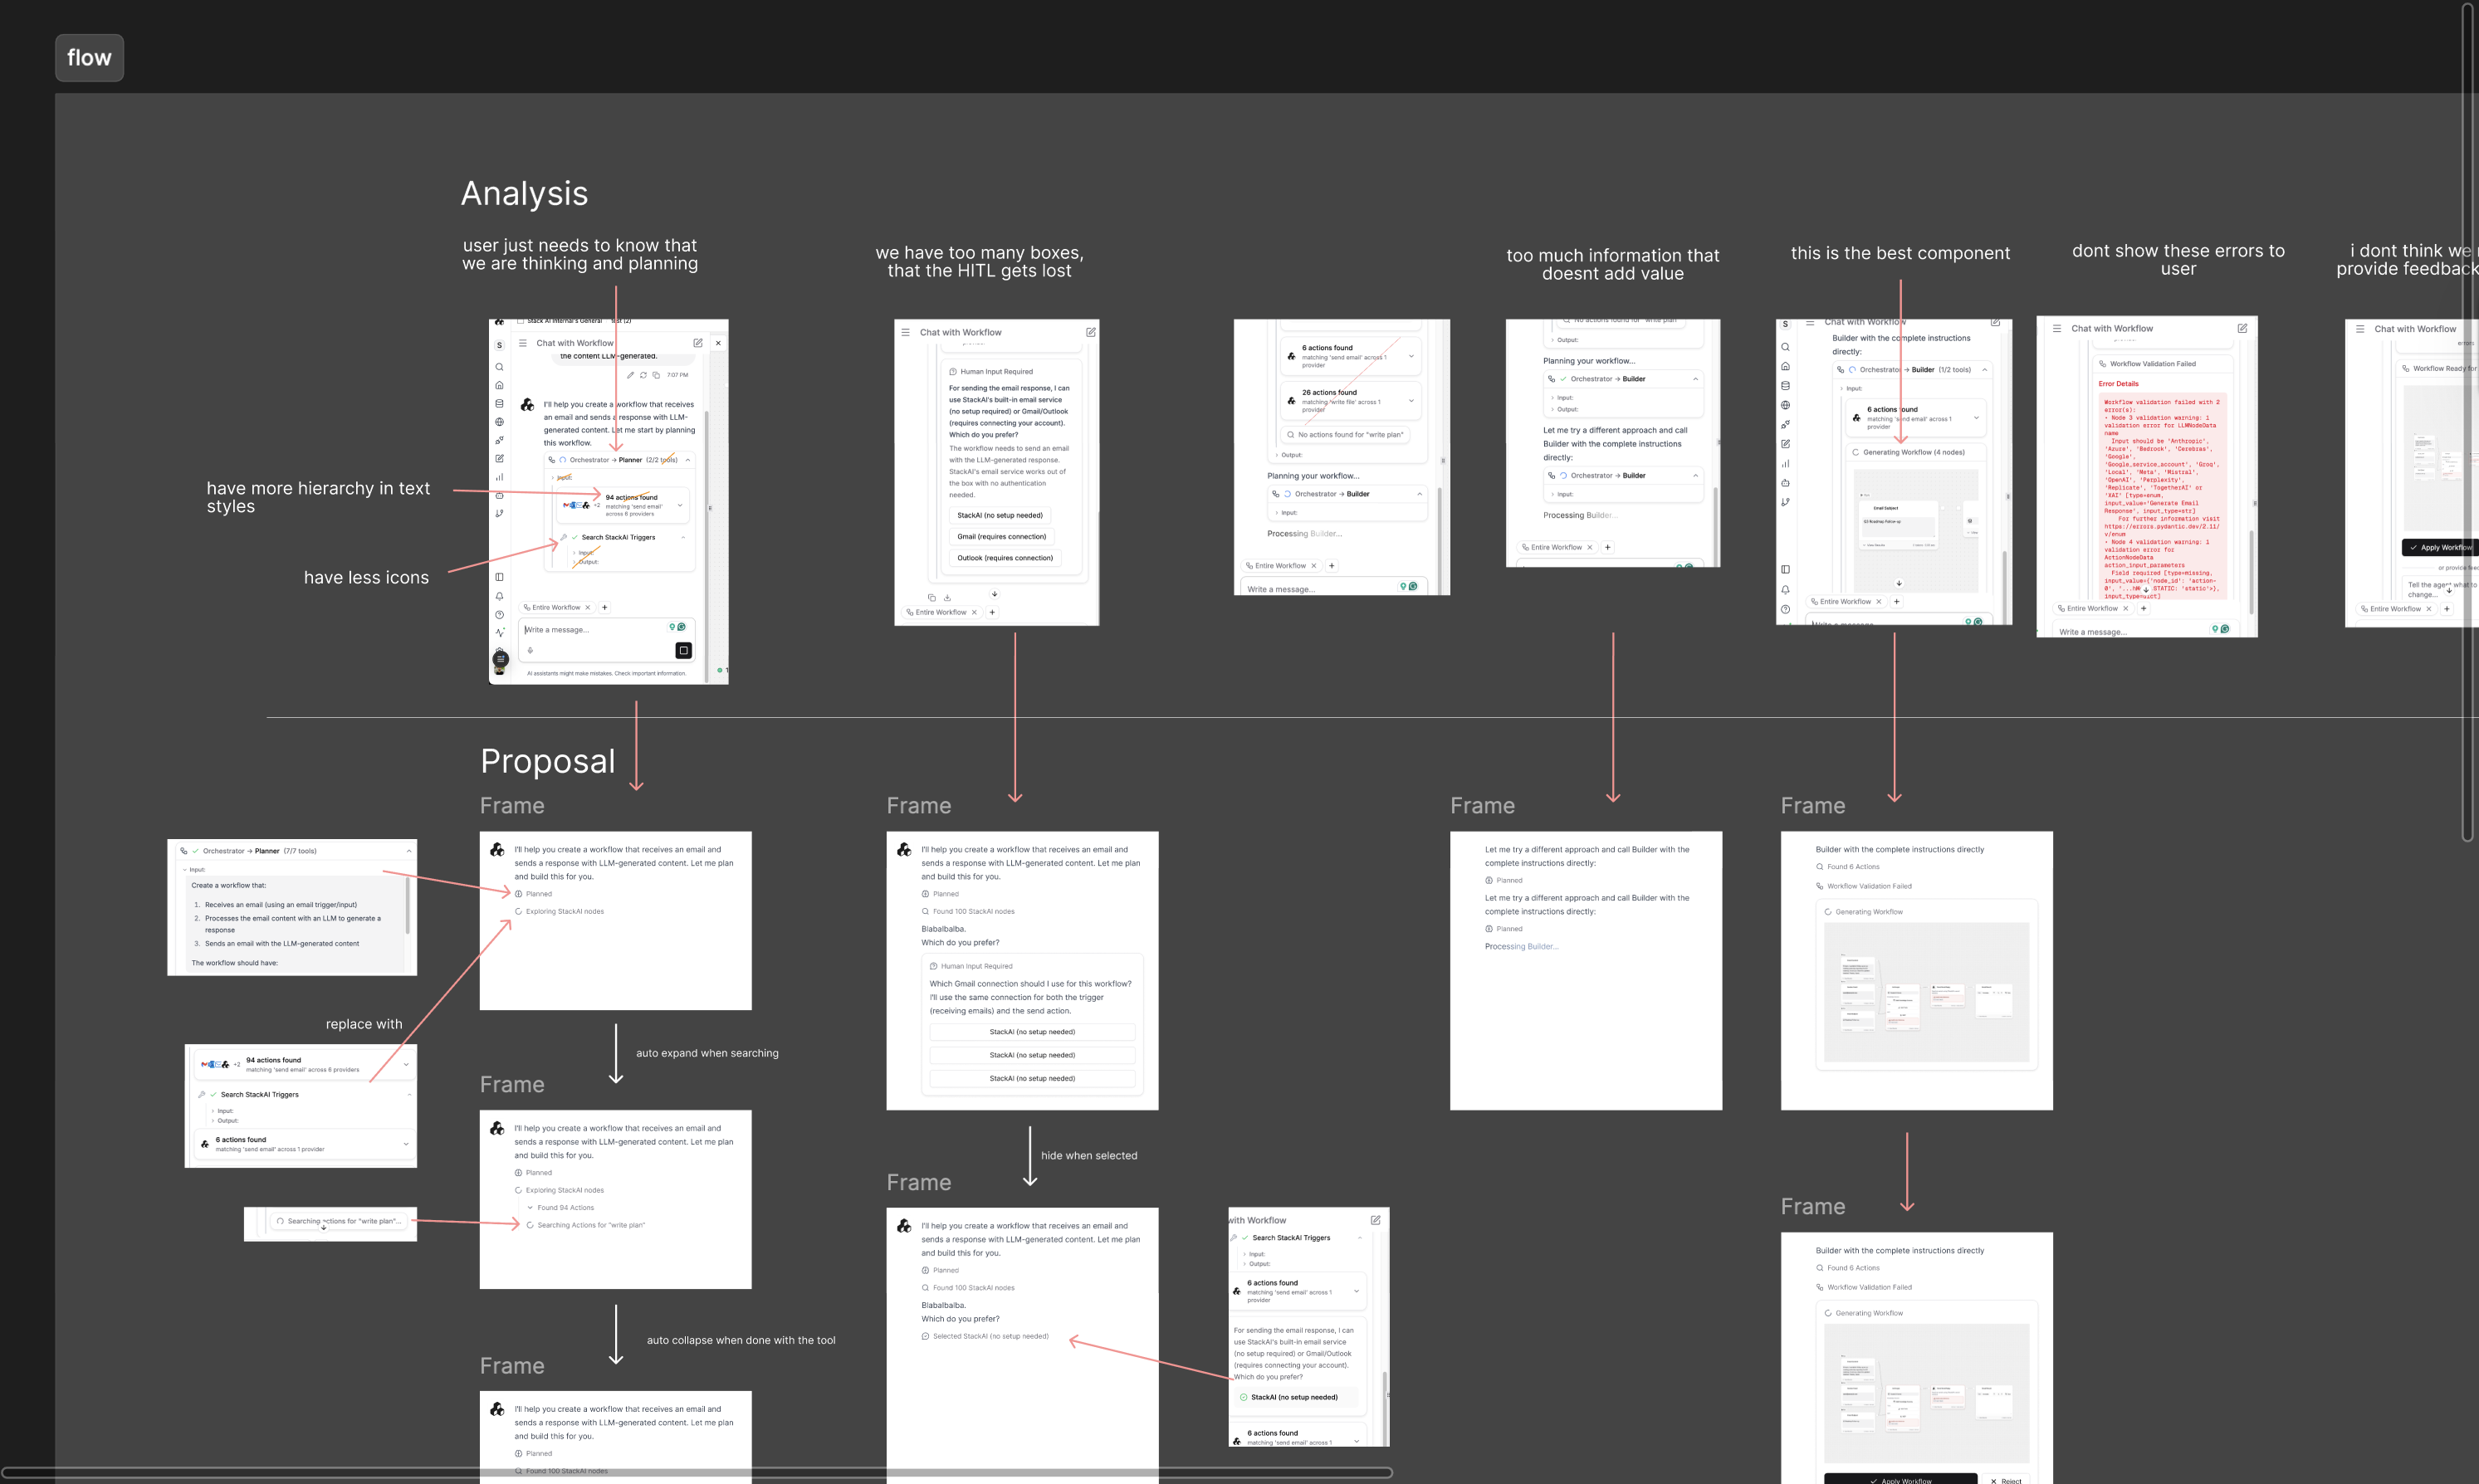Click the hamburger icon in the validation error mockup header
2479x1484 pixels.
(2057, 328)
